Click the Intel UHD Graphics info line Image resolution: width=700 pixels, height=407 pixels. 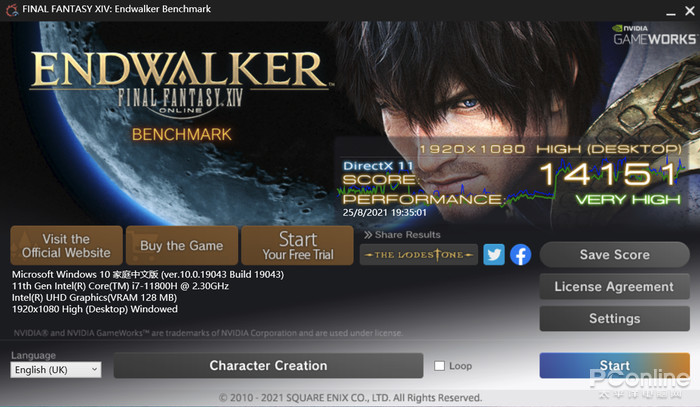pos(94,297)
